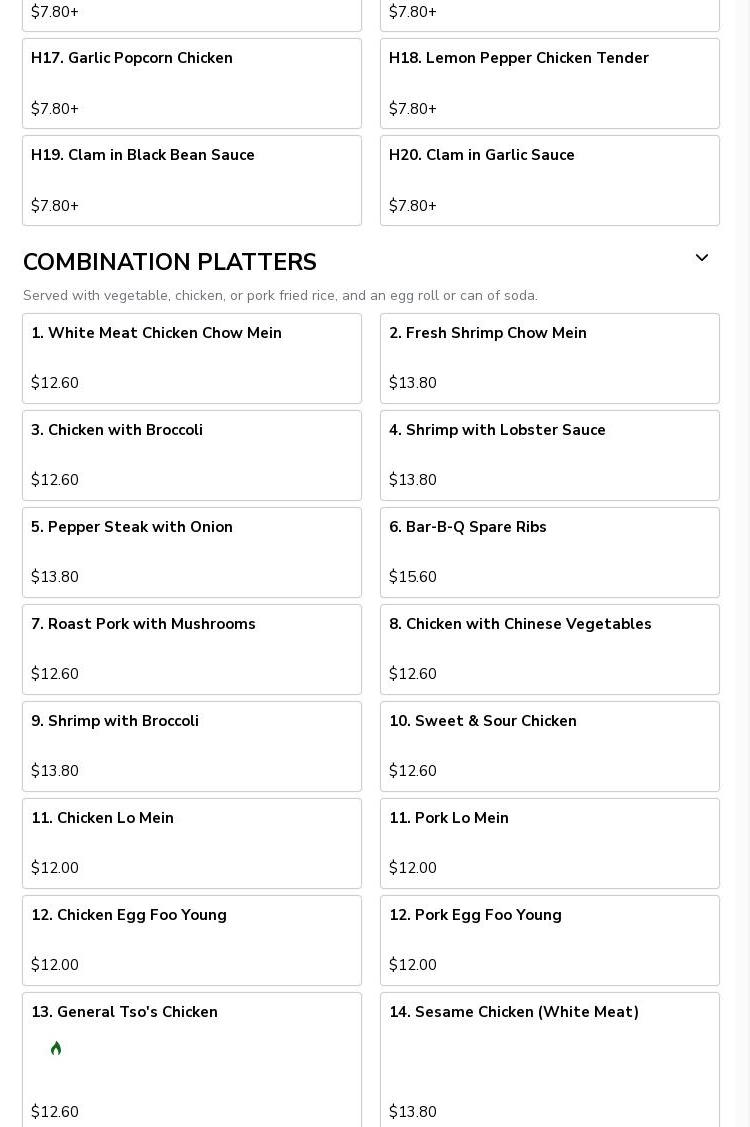The image size is (750, 1127).
Task: Choose Sesame Chicken (White Meat)
Action: [x=550, y=1060]
